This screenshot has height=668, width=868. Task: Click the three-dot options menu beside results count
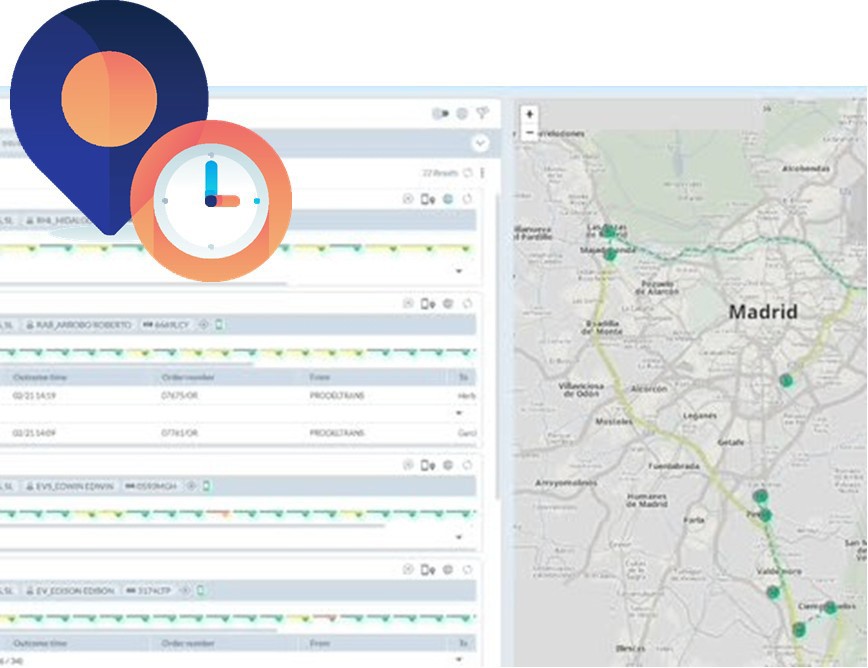[483, 173]
